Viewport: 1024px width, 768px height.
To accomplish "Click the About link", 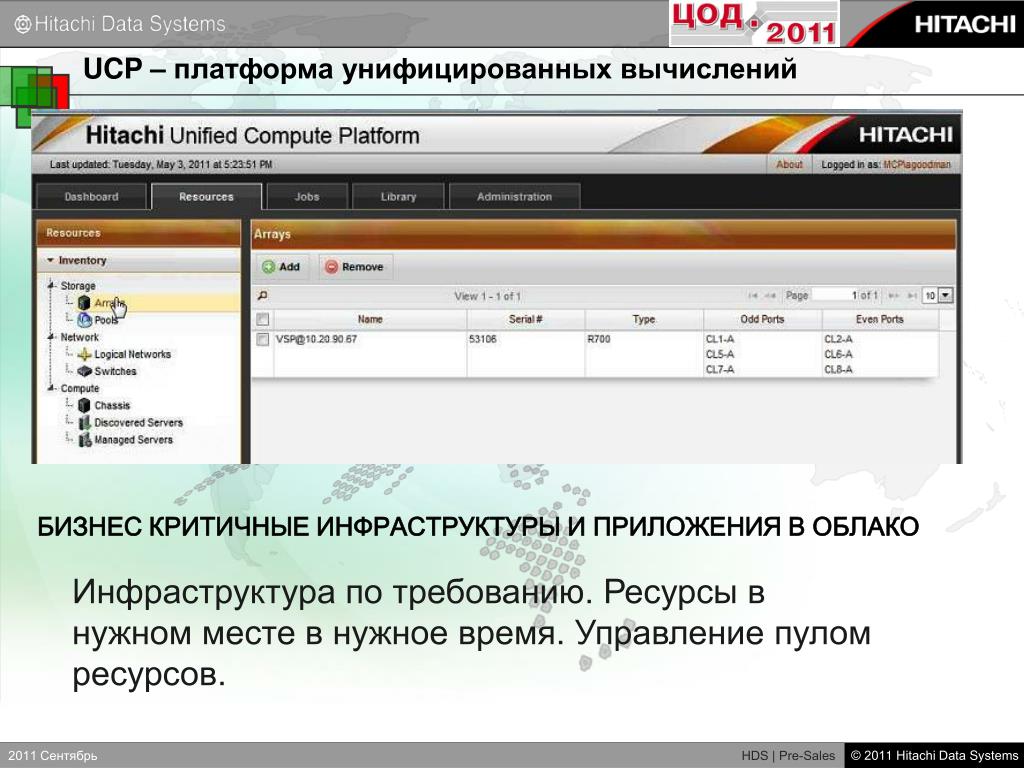I will click(789, 165).
